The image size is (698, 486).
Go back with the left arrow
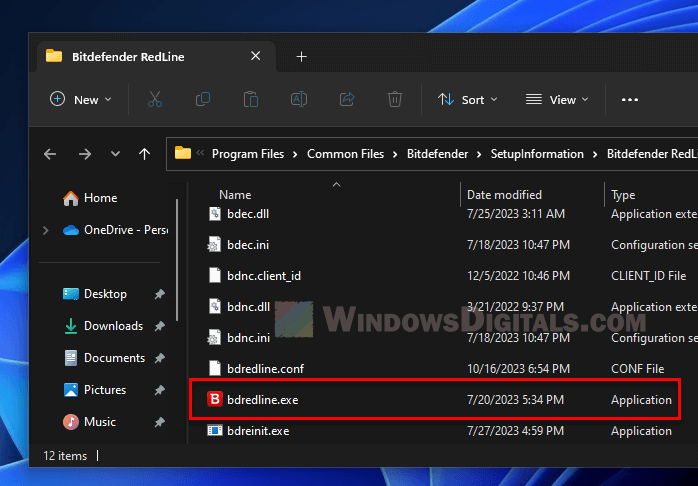[50, 154]
